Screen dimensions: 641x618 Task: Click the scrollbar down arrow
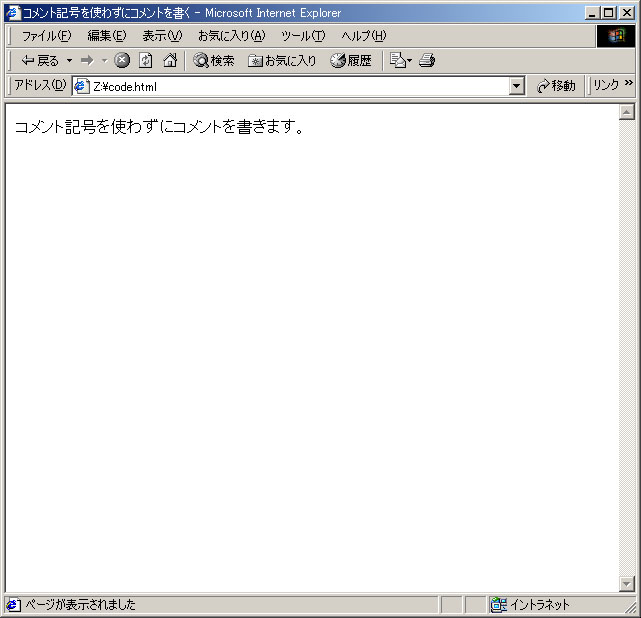click(x=626, y=583)
